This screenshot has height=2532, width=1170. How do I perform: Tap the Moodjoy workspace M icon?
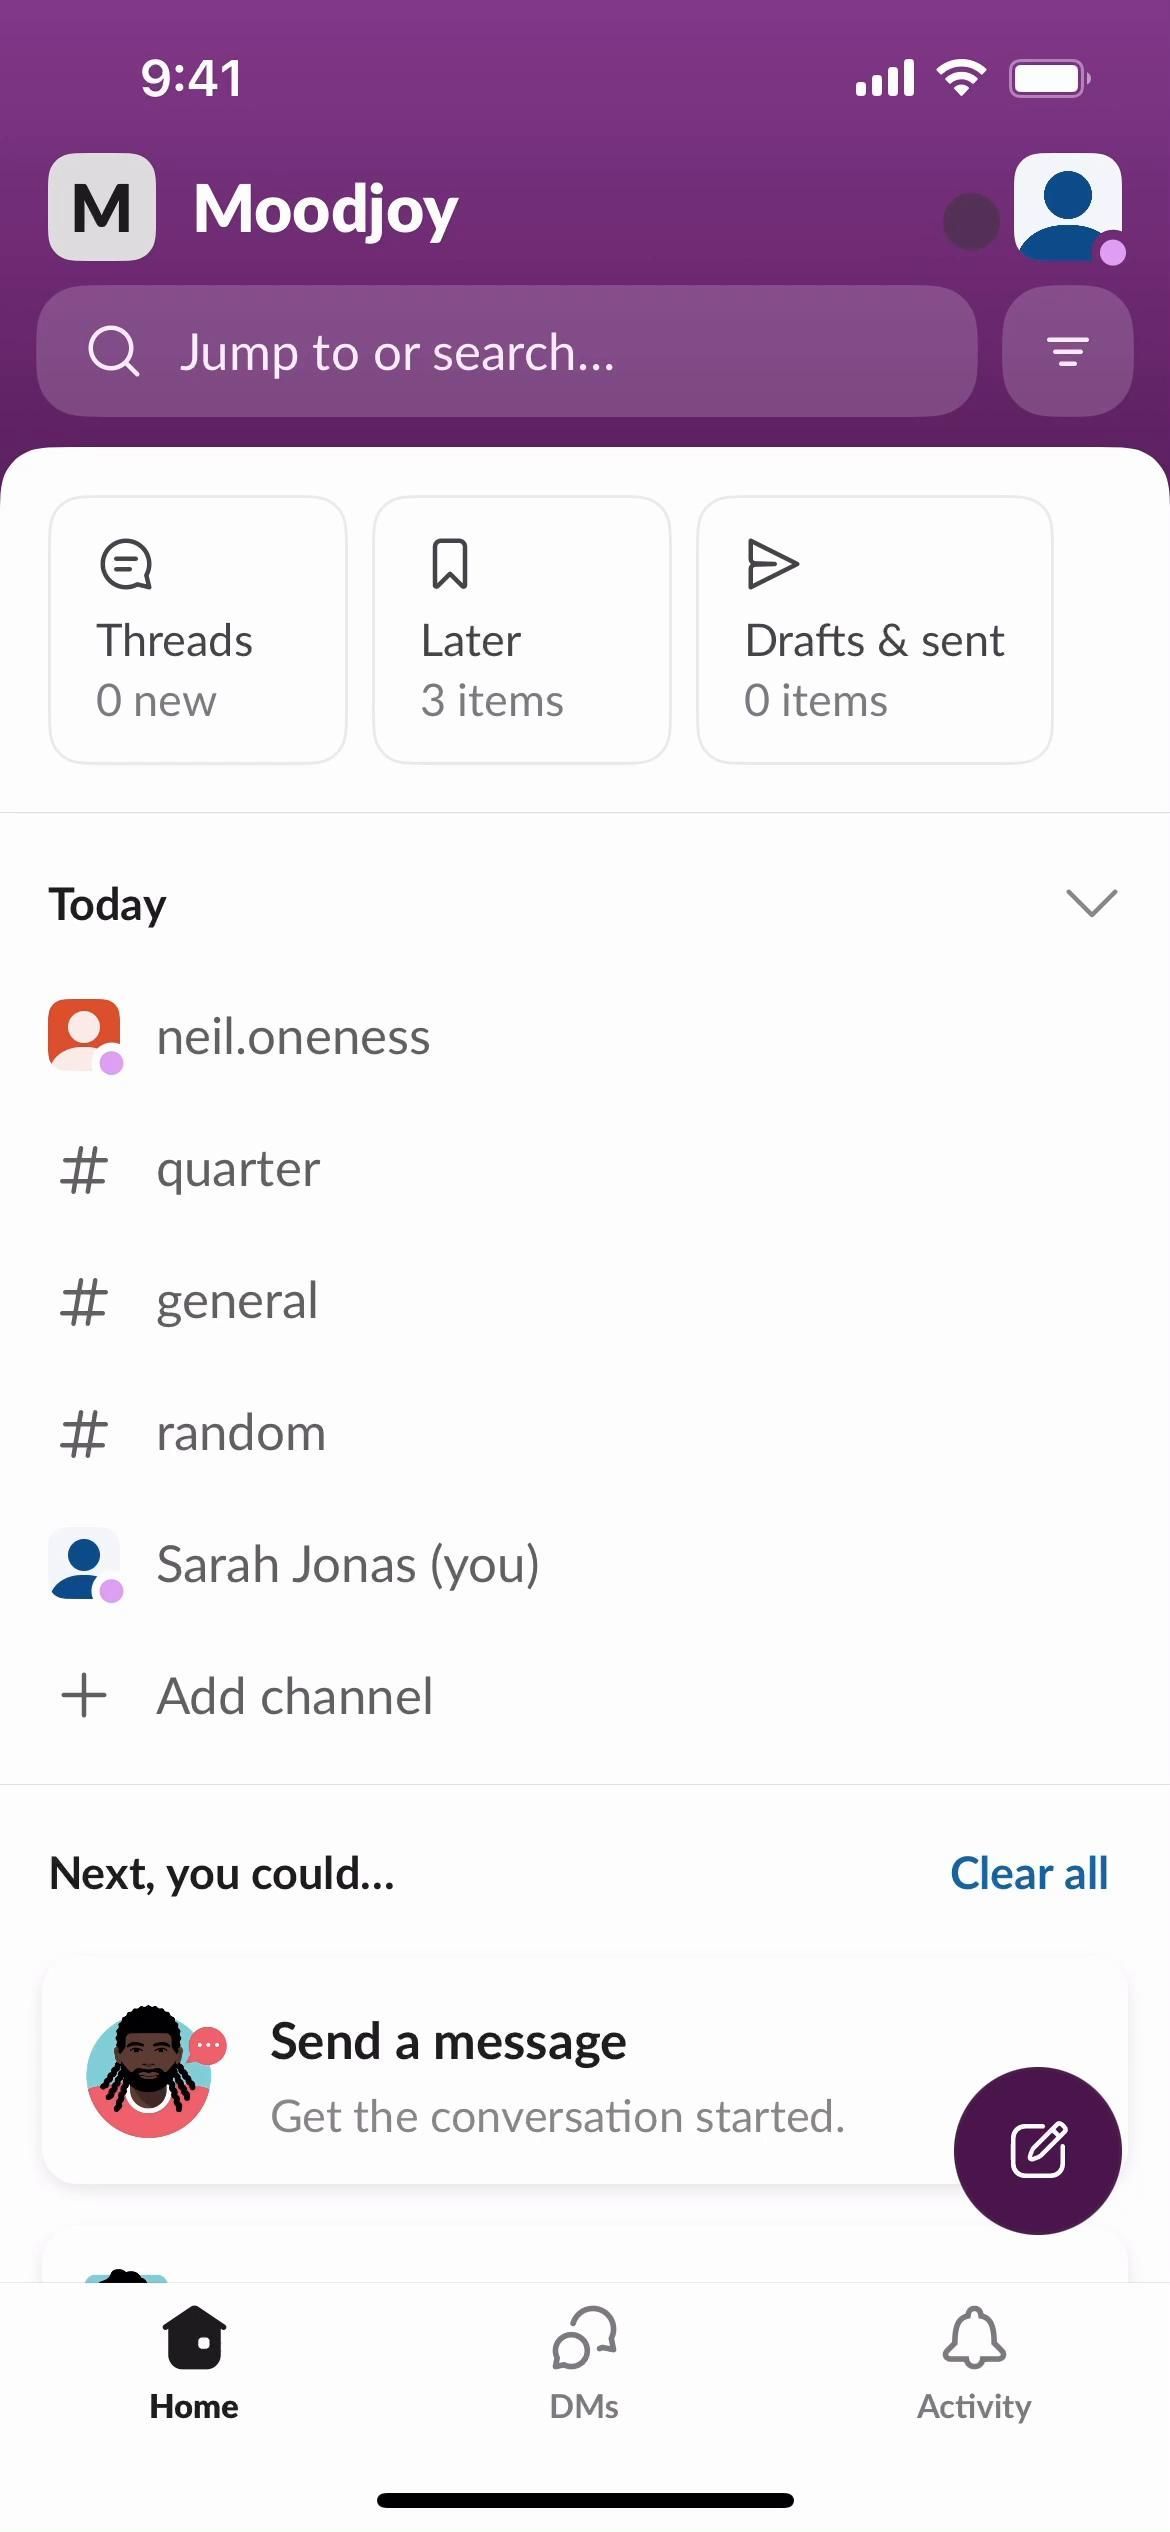tap(102, 207)
